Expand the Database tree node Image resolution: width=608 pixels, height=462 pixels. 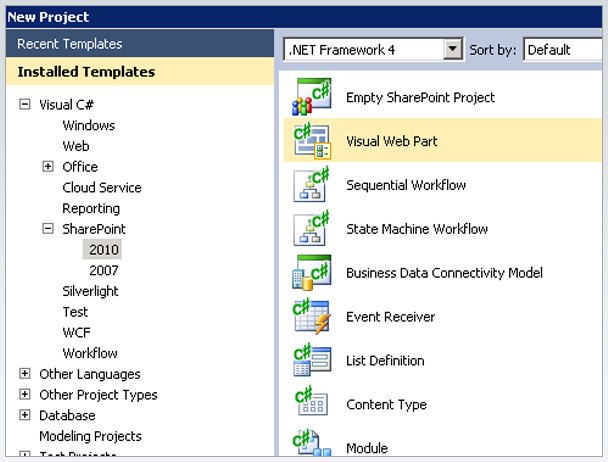25,415
